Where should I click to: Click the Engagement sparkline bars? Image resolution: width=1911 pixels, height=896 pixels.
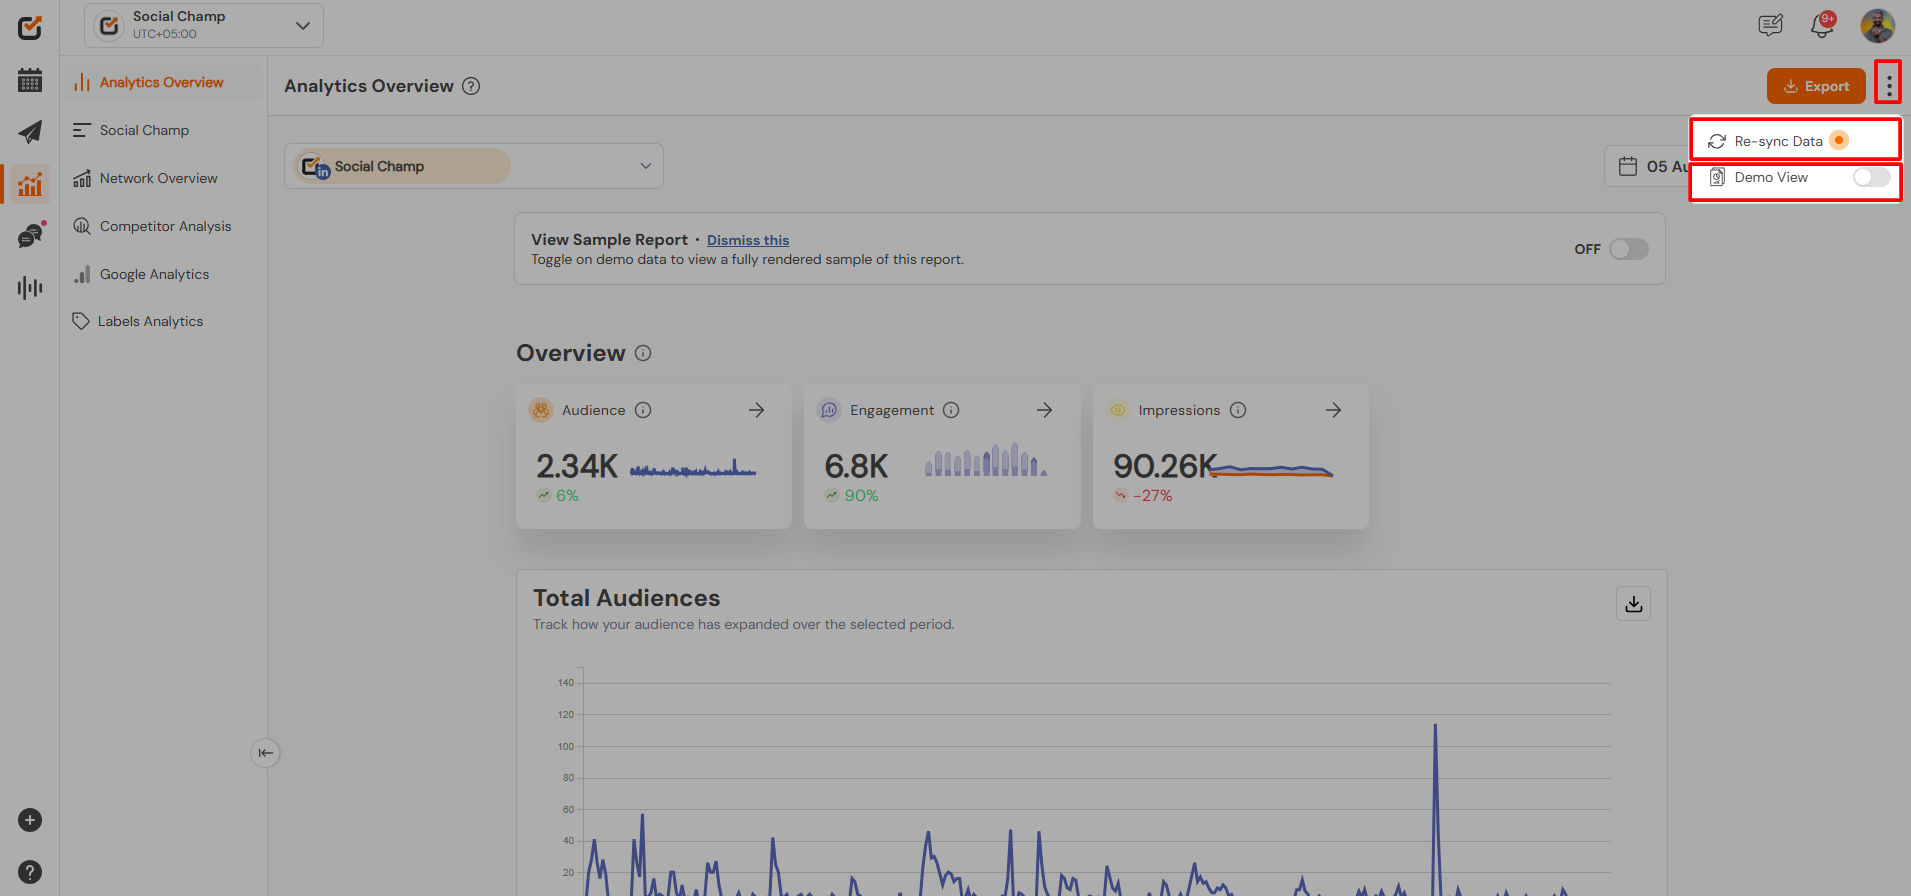pyautogui.click(x=986, y=461)
